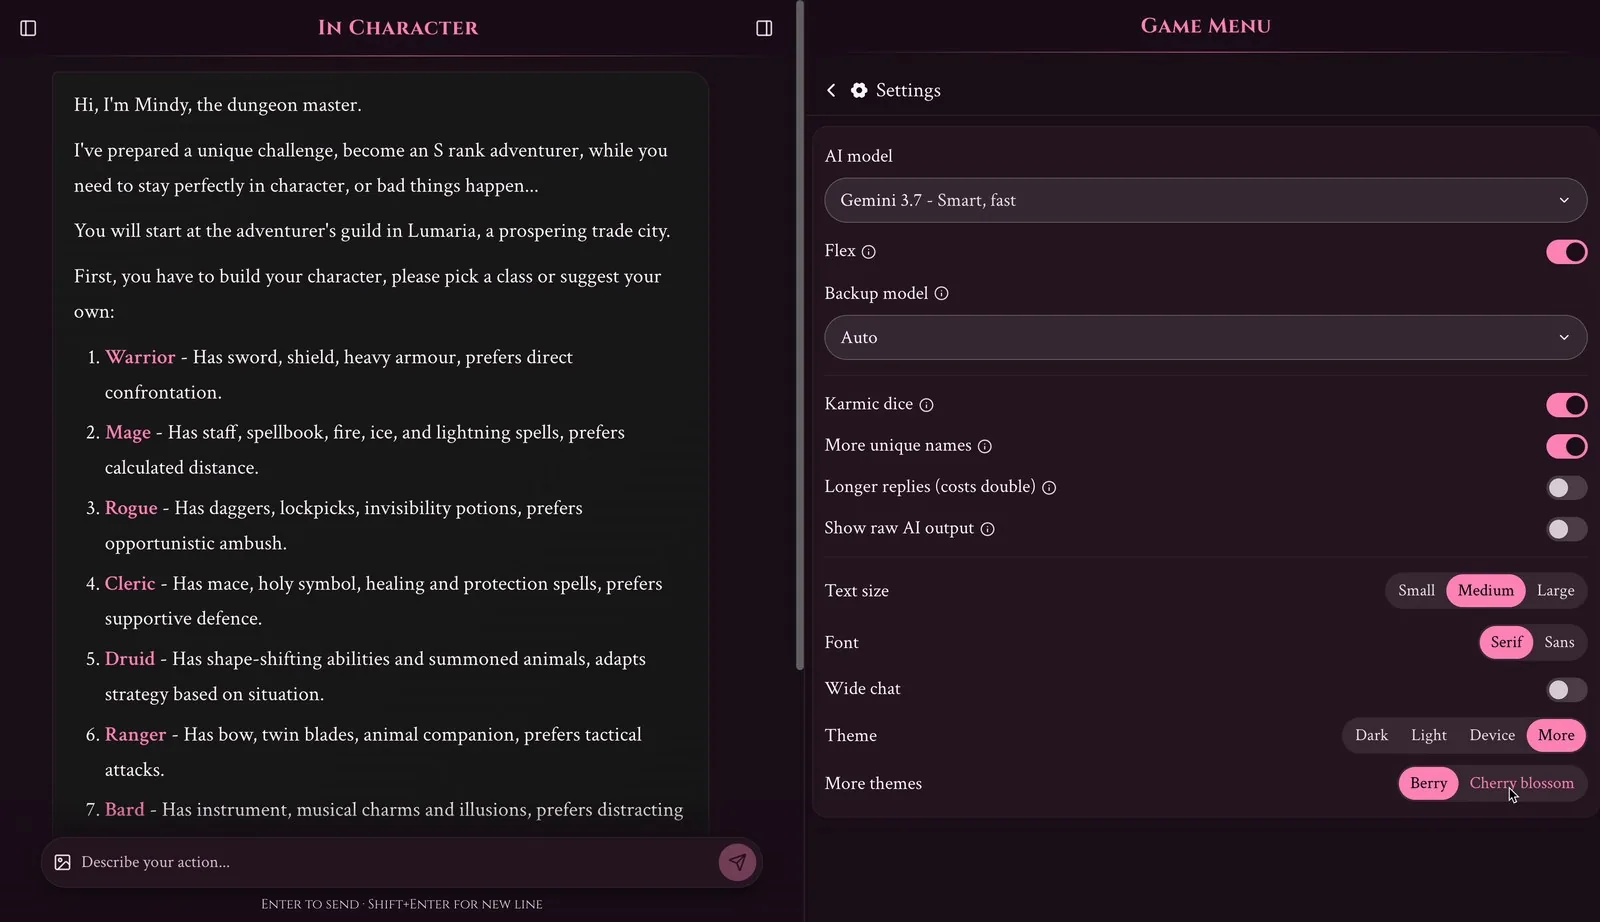Image resolution: width=1600 pixels, height=922 pixels.
Task: Choose the Serif font option
Action: click(1506, 642)
